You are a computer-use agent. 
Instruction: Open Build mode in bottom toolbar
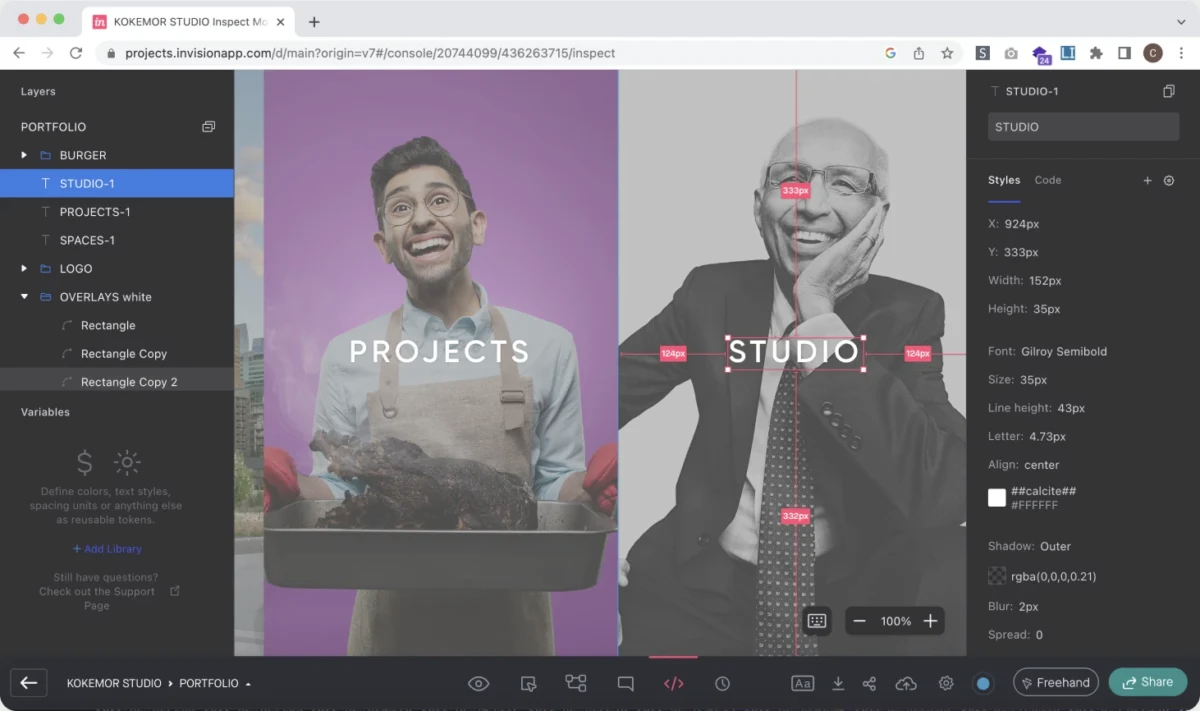529,683
